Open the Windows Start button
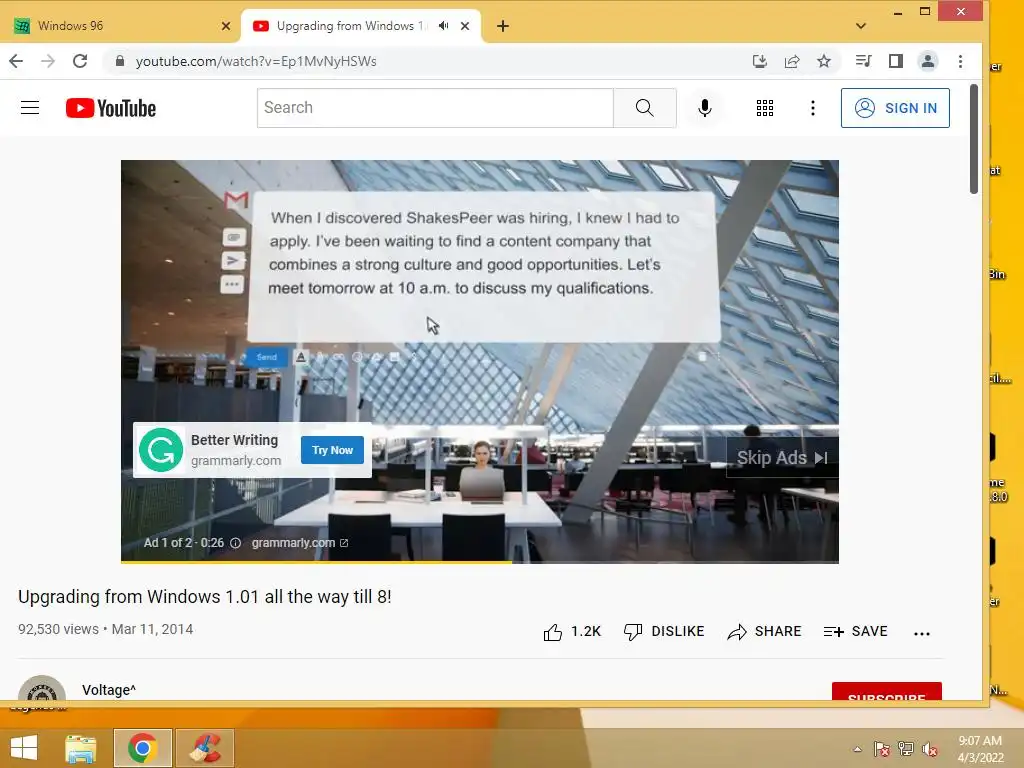The height and width of the screenshot is (768, 1024). [x=24, y=748]
